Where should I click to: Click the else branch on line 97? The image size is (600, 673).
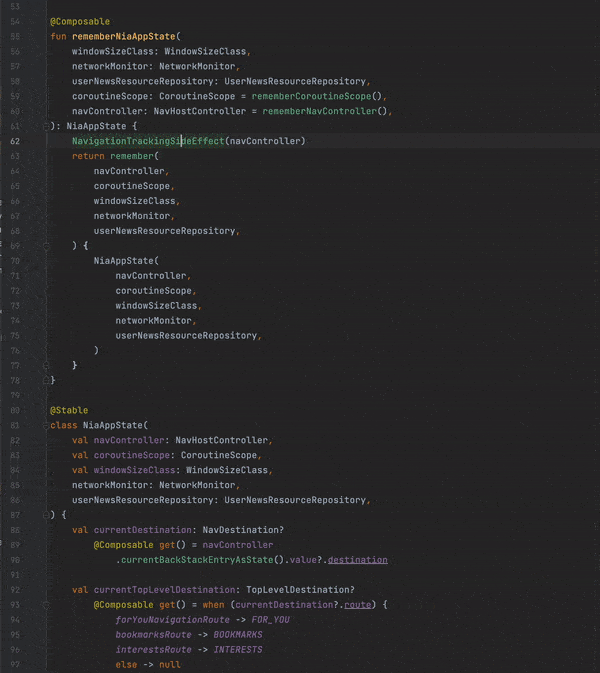click(x=126, y=665)
